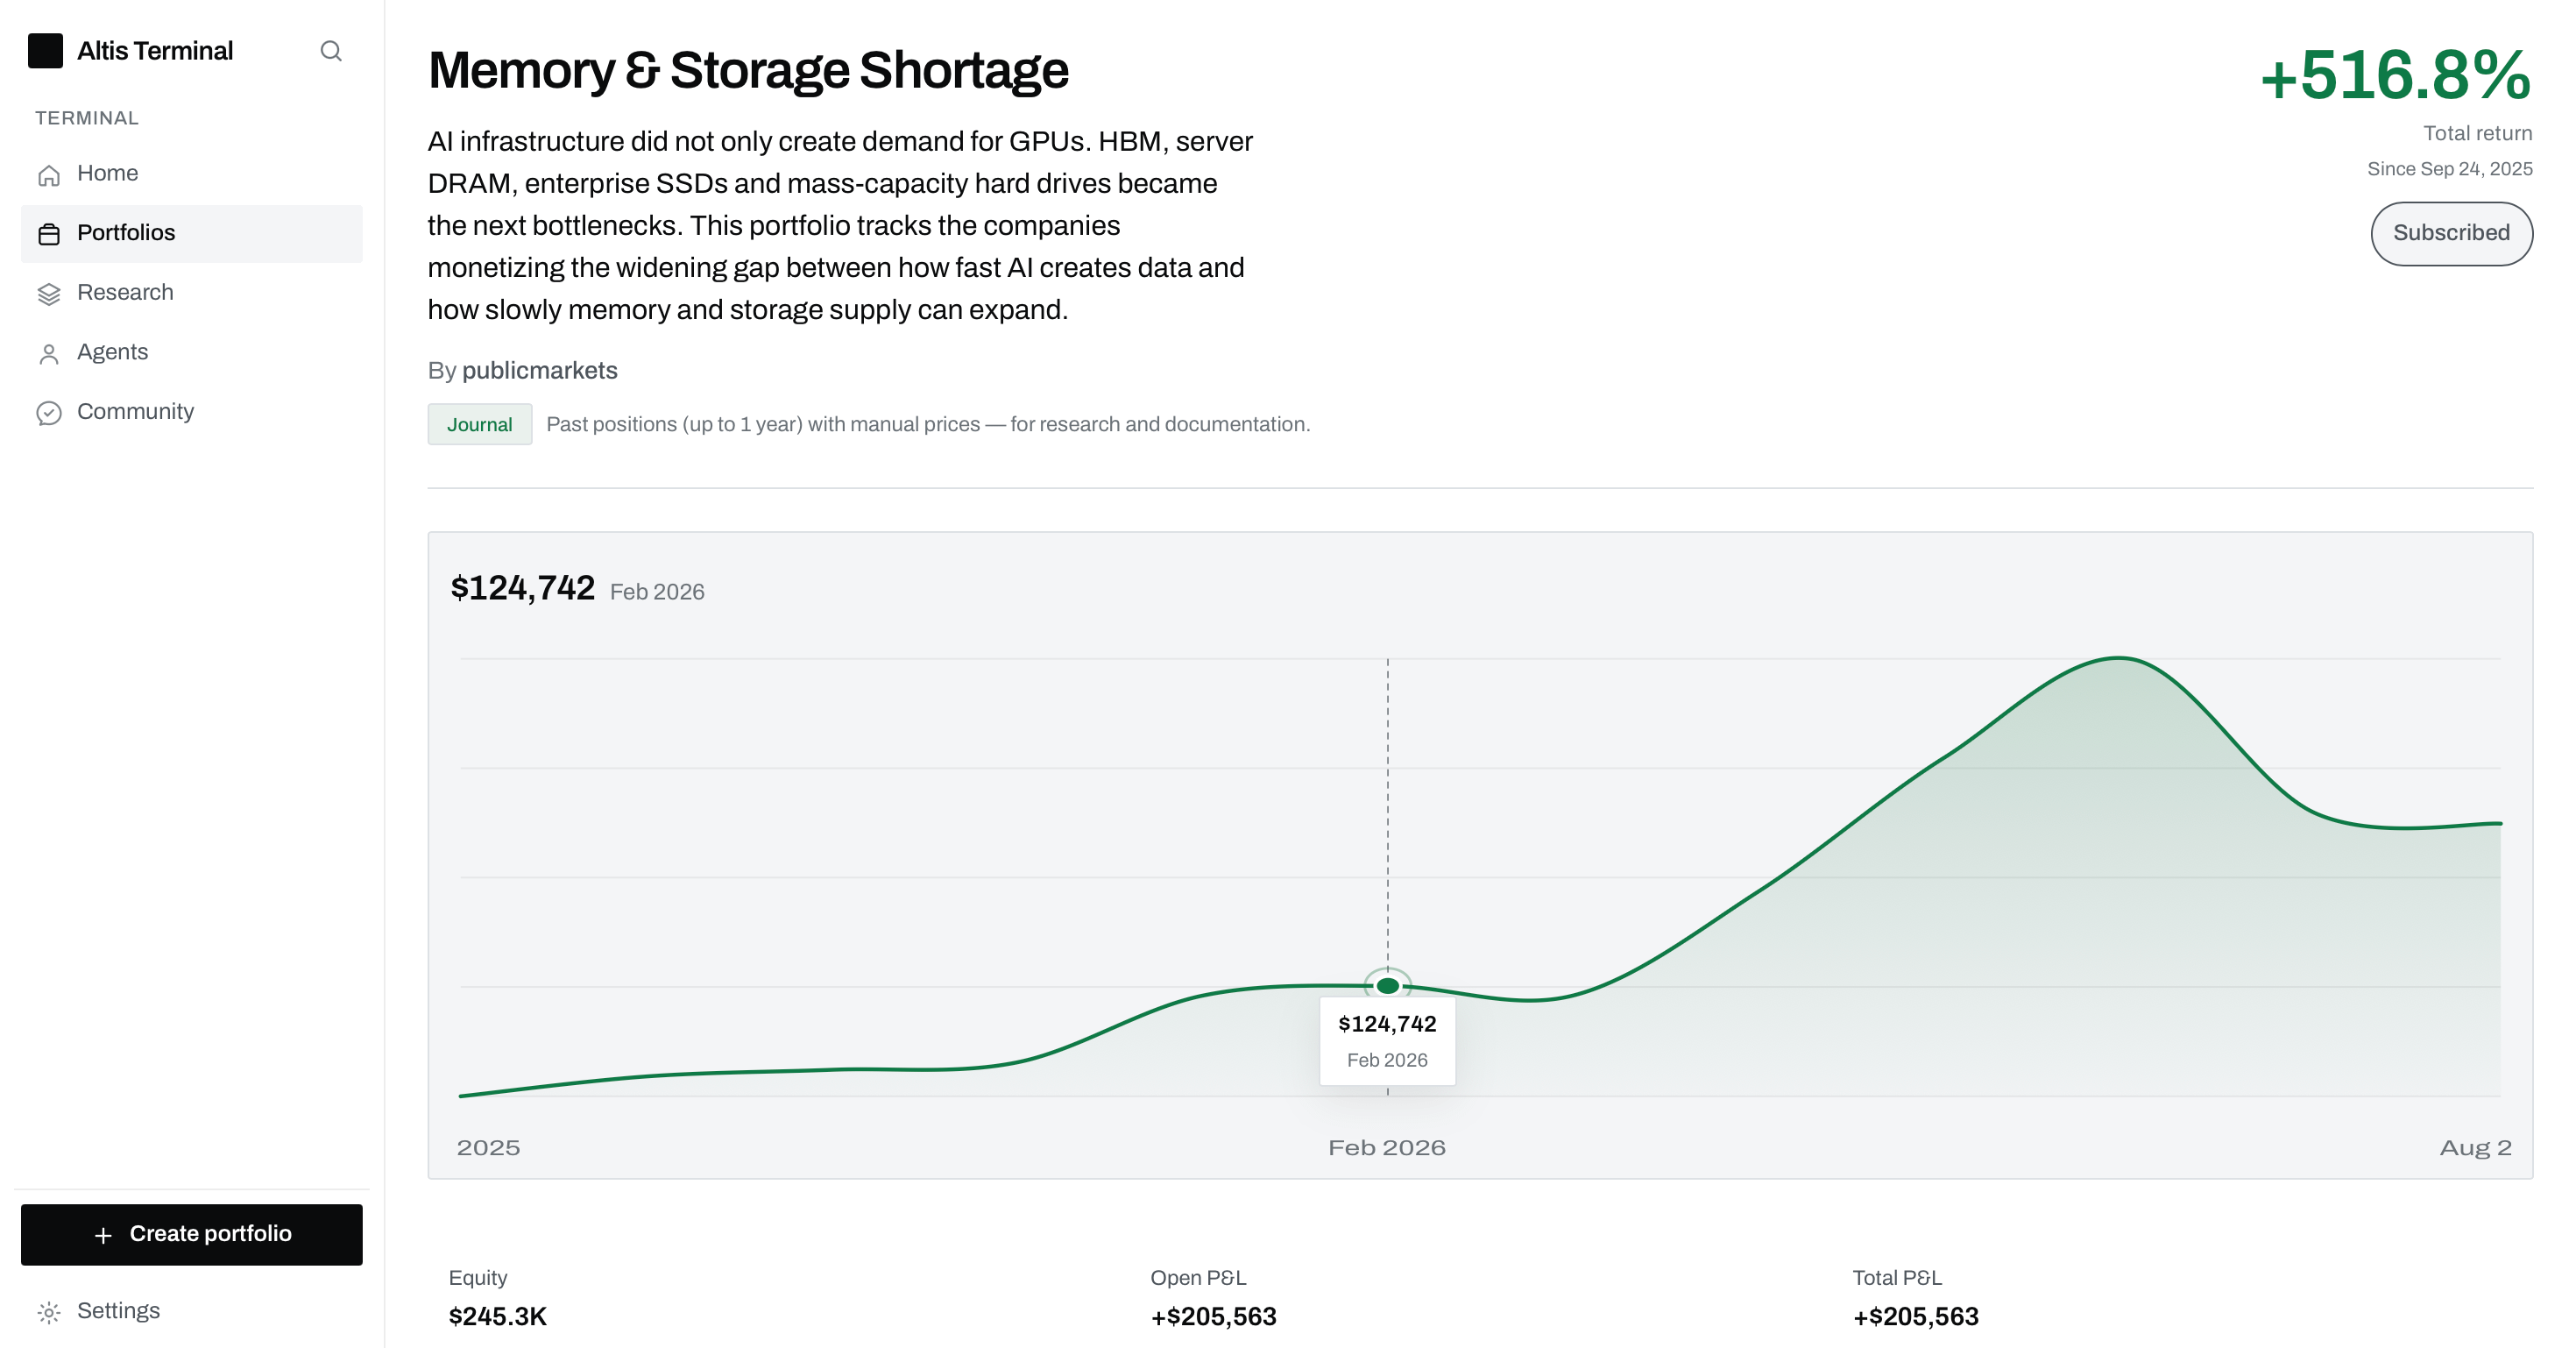Click the Feb 2026 axis label

(1387, 1147)
